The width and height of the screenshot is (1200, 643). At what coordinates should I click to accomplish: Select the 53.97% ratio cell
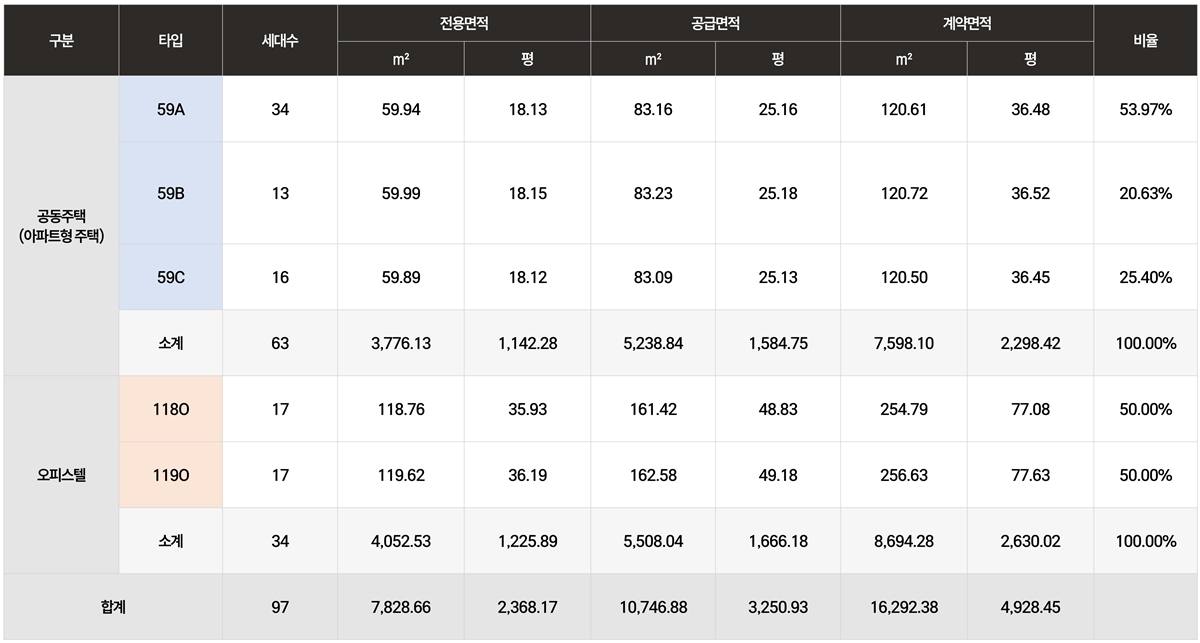[1146, 109]
